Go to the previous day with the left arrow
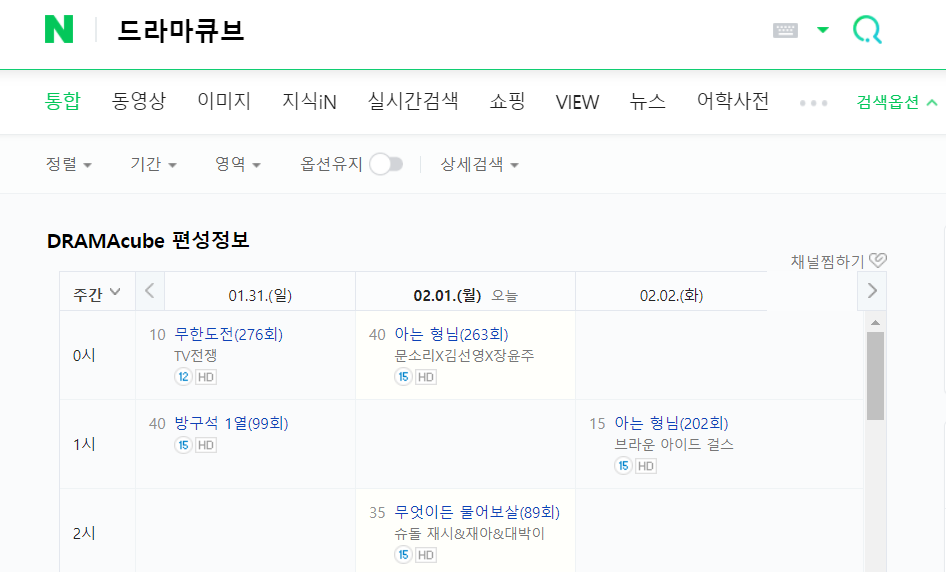Screen dimensions: 946x572 [150, 291]
